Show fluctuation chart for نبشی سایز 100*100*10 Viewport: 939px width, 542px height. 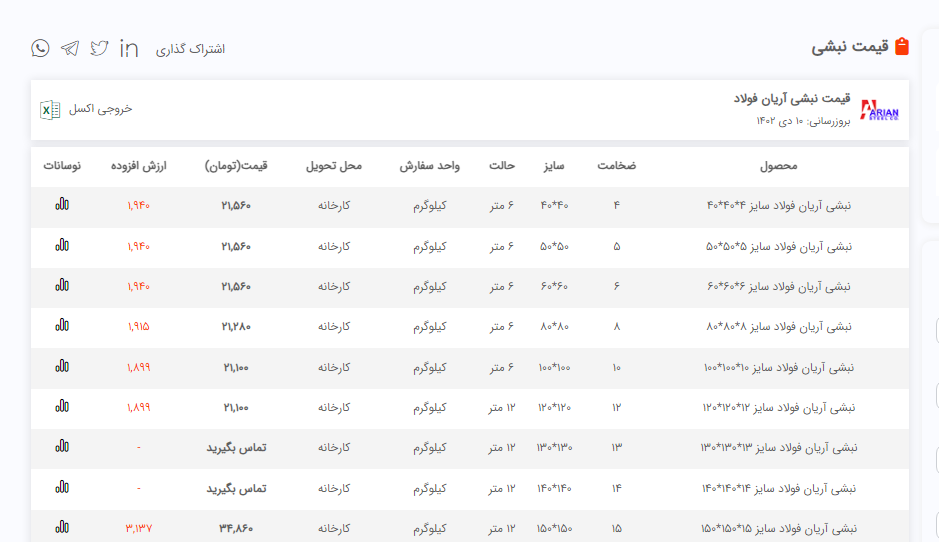(62, 367)
